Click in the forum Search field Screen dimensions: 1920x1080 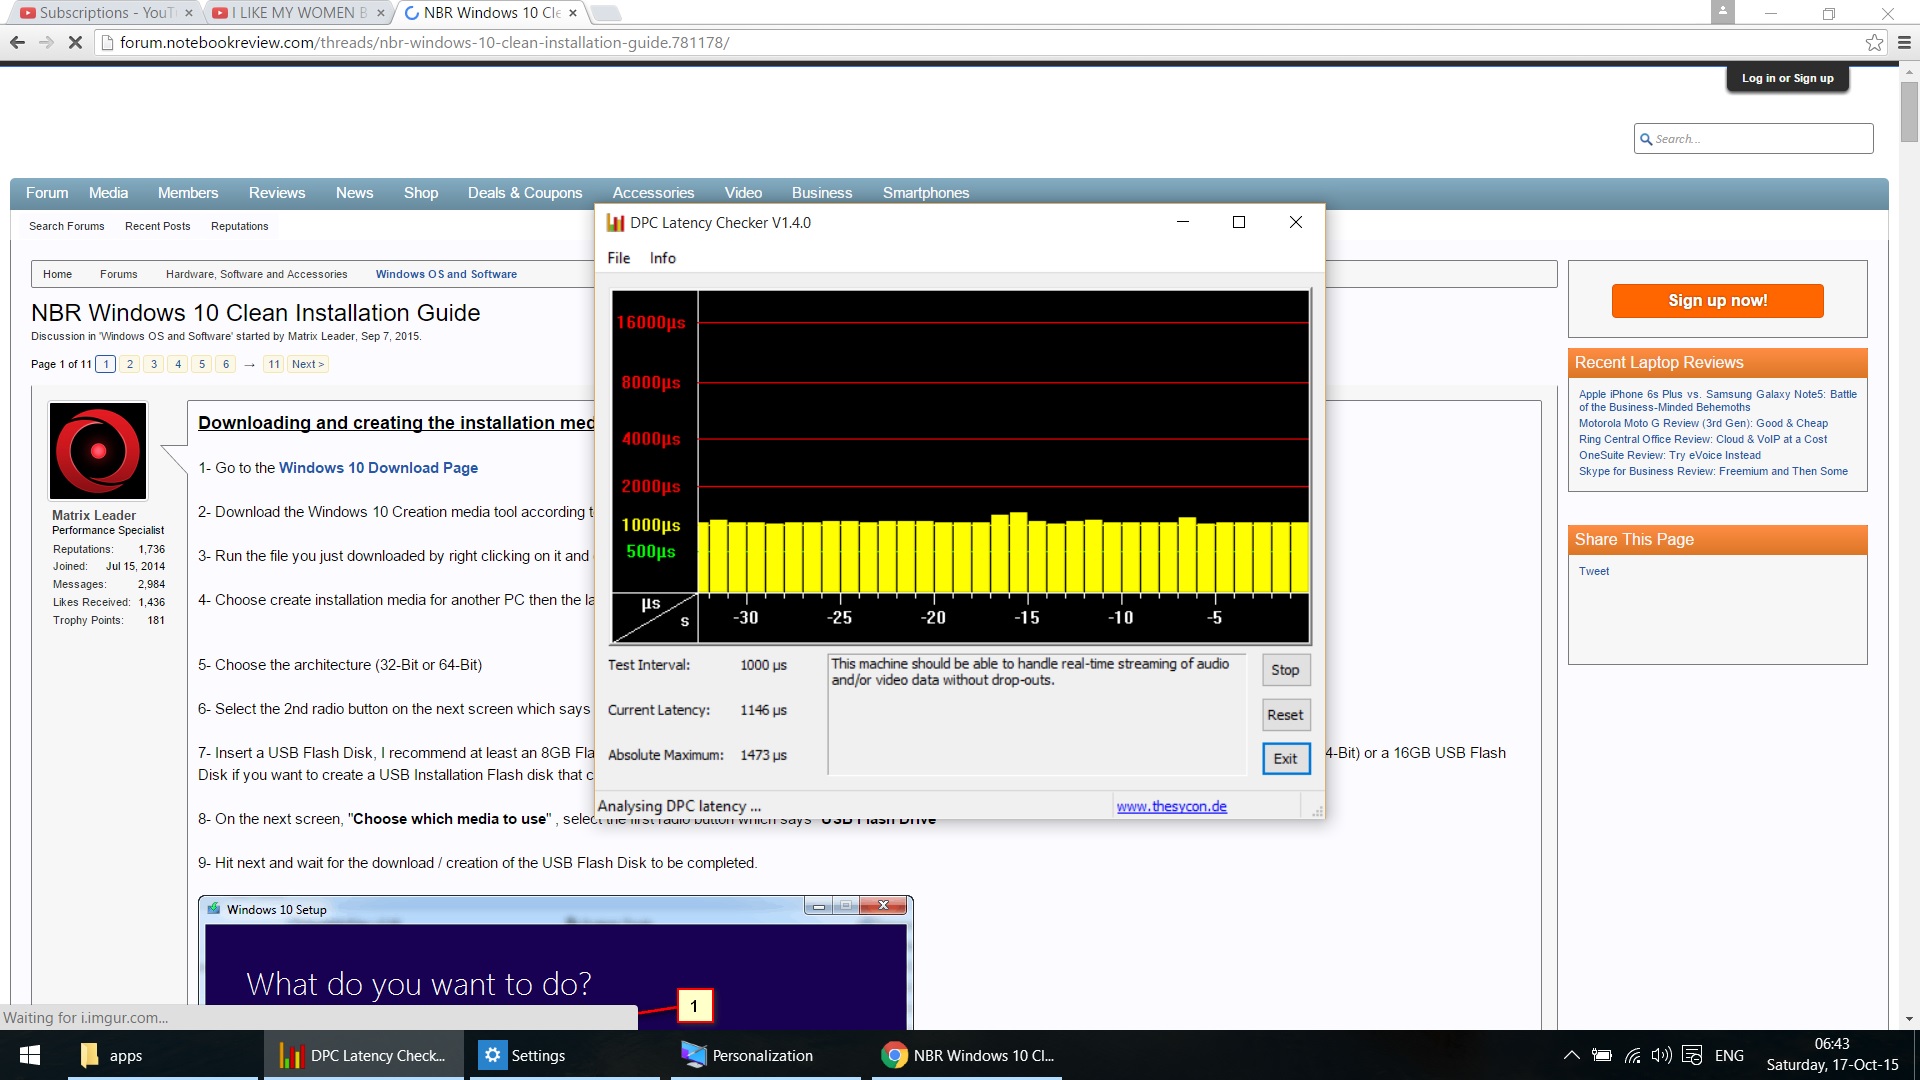1753,139
